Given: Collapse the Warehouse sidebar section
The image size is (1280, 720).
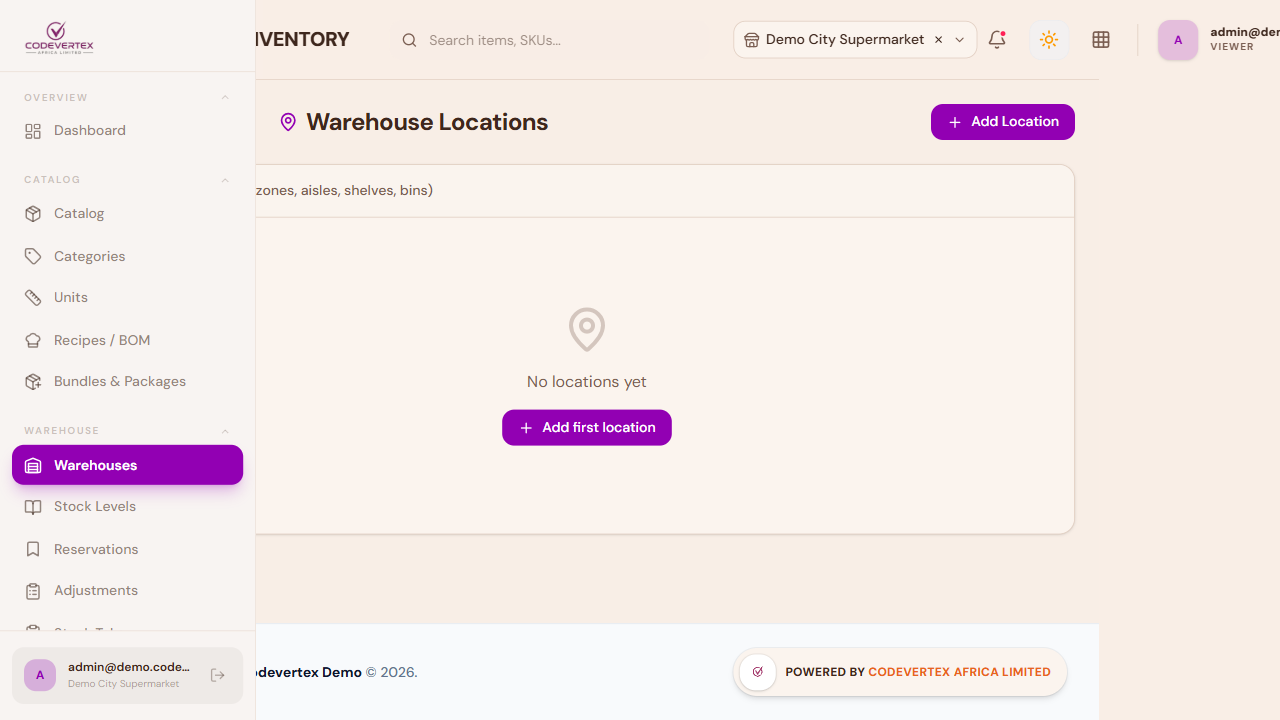Looking at the screenshot, I should pos(225,431).
